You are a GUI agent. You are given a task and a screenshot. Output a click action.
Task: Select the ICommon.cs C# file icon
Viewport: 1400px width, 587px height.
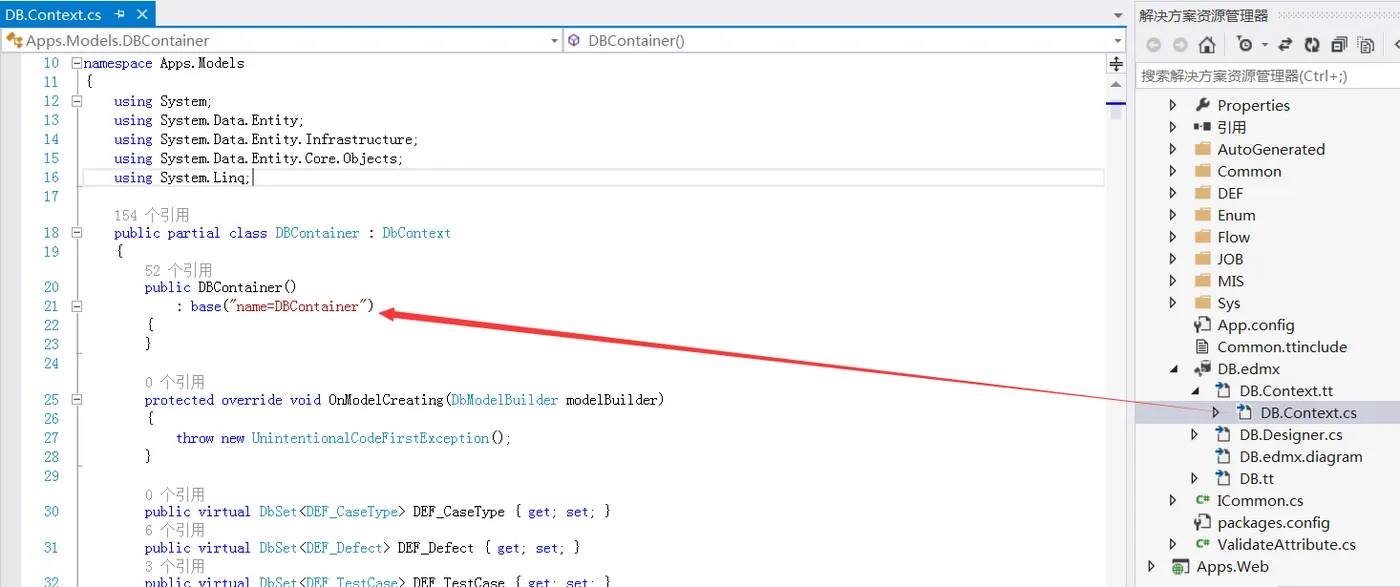(x=1203, y=501)
